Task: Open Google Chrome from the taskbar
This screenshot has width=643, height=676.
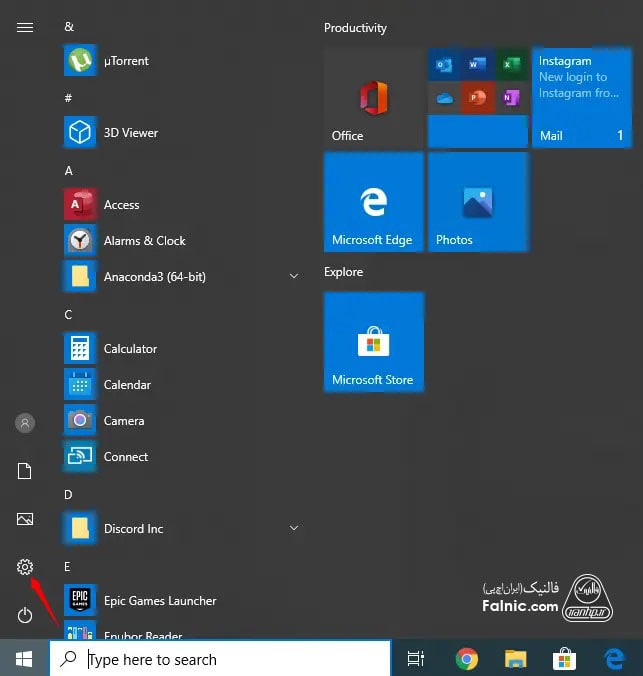Action: (466, 658)
